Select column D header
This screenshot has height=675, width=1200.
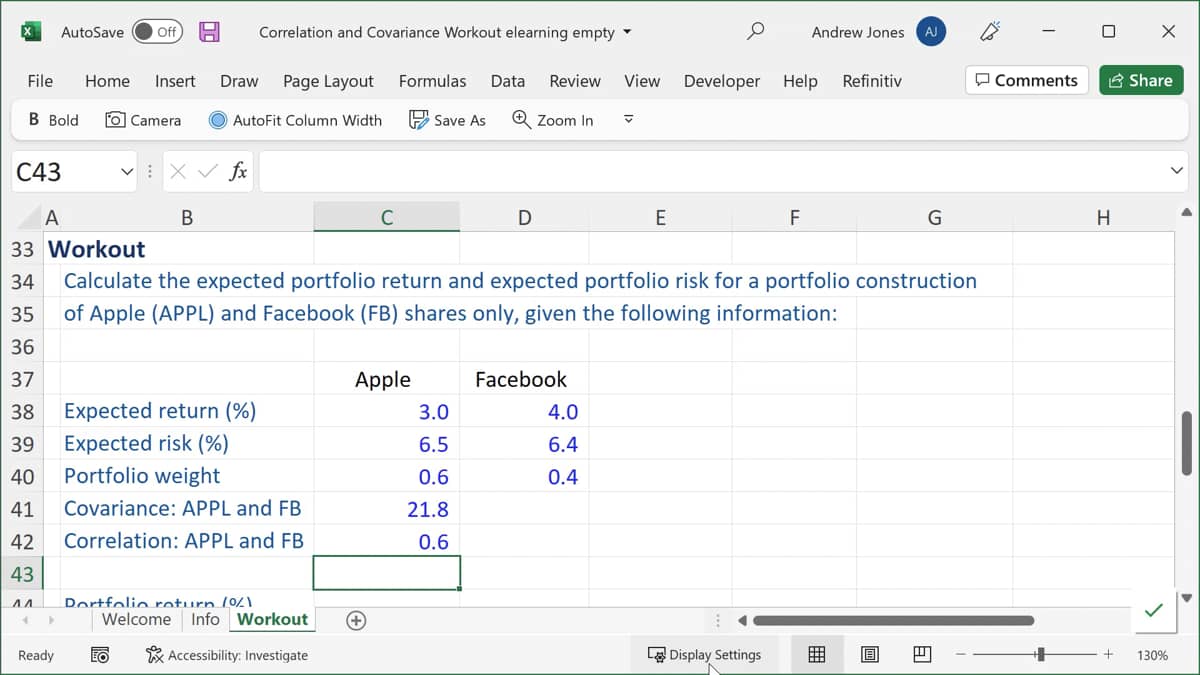tap(524, 217)
